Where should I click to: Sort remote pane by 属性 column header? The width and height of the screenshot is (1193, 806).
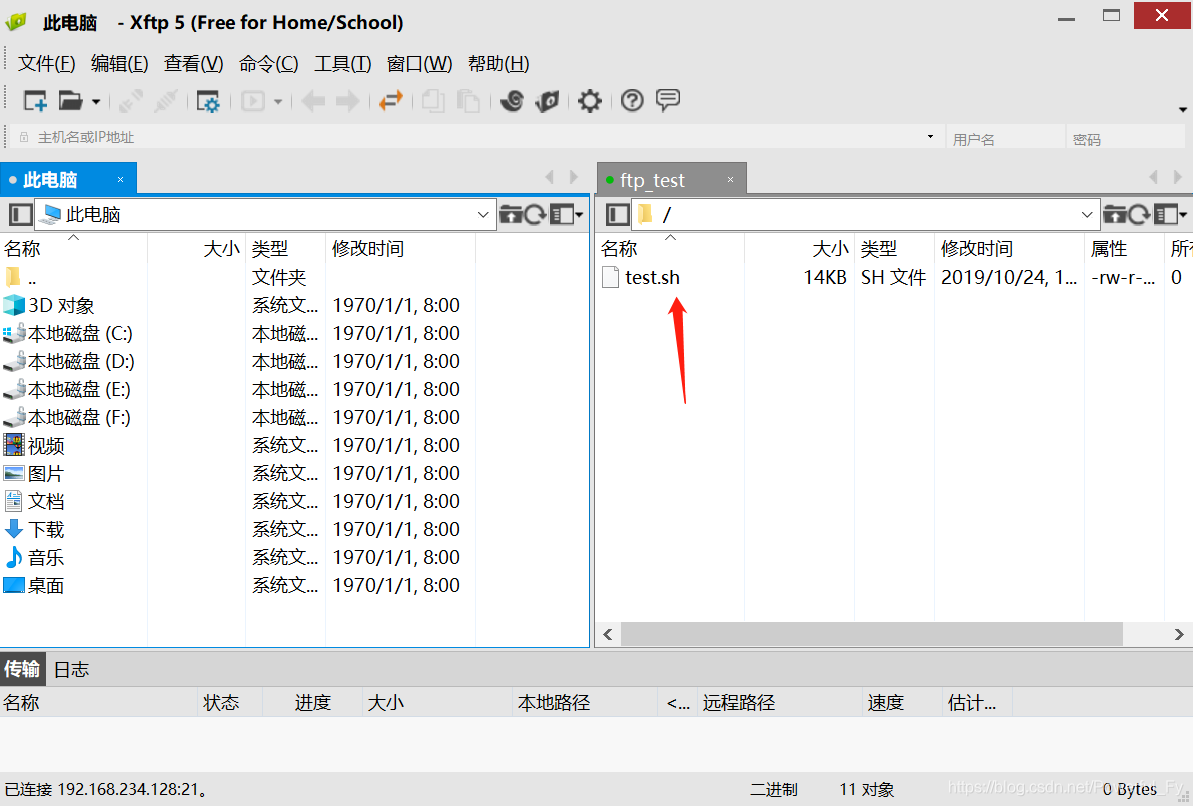point(1124,248)
